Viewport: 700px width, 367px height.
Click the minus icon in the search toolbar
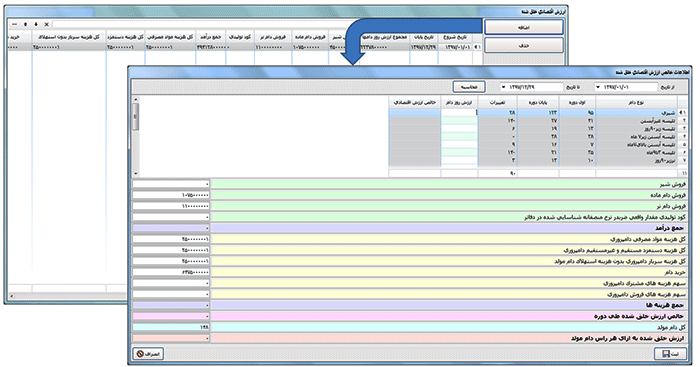[14, 24]
